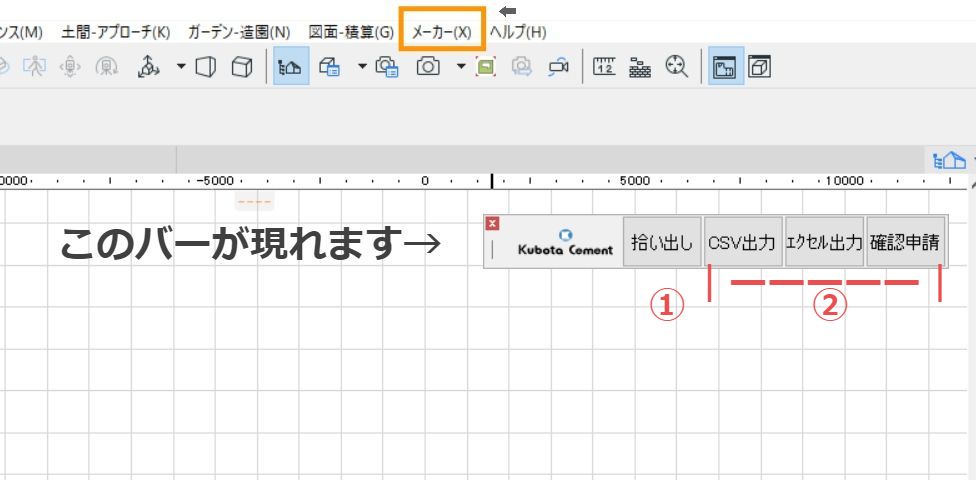Viewport: 976px width, 480px height.
Task: Toggle the highlighted house plan view icon
Action: pos(291,66)
